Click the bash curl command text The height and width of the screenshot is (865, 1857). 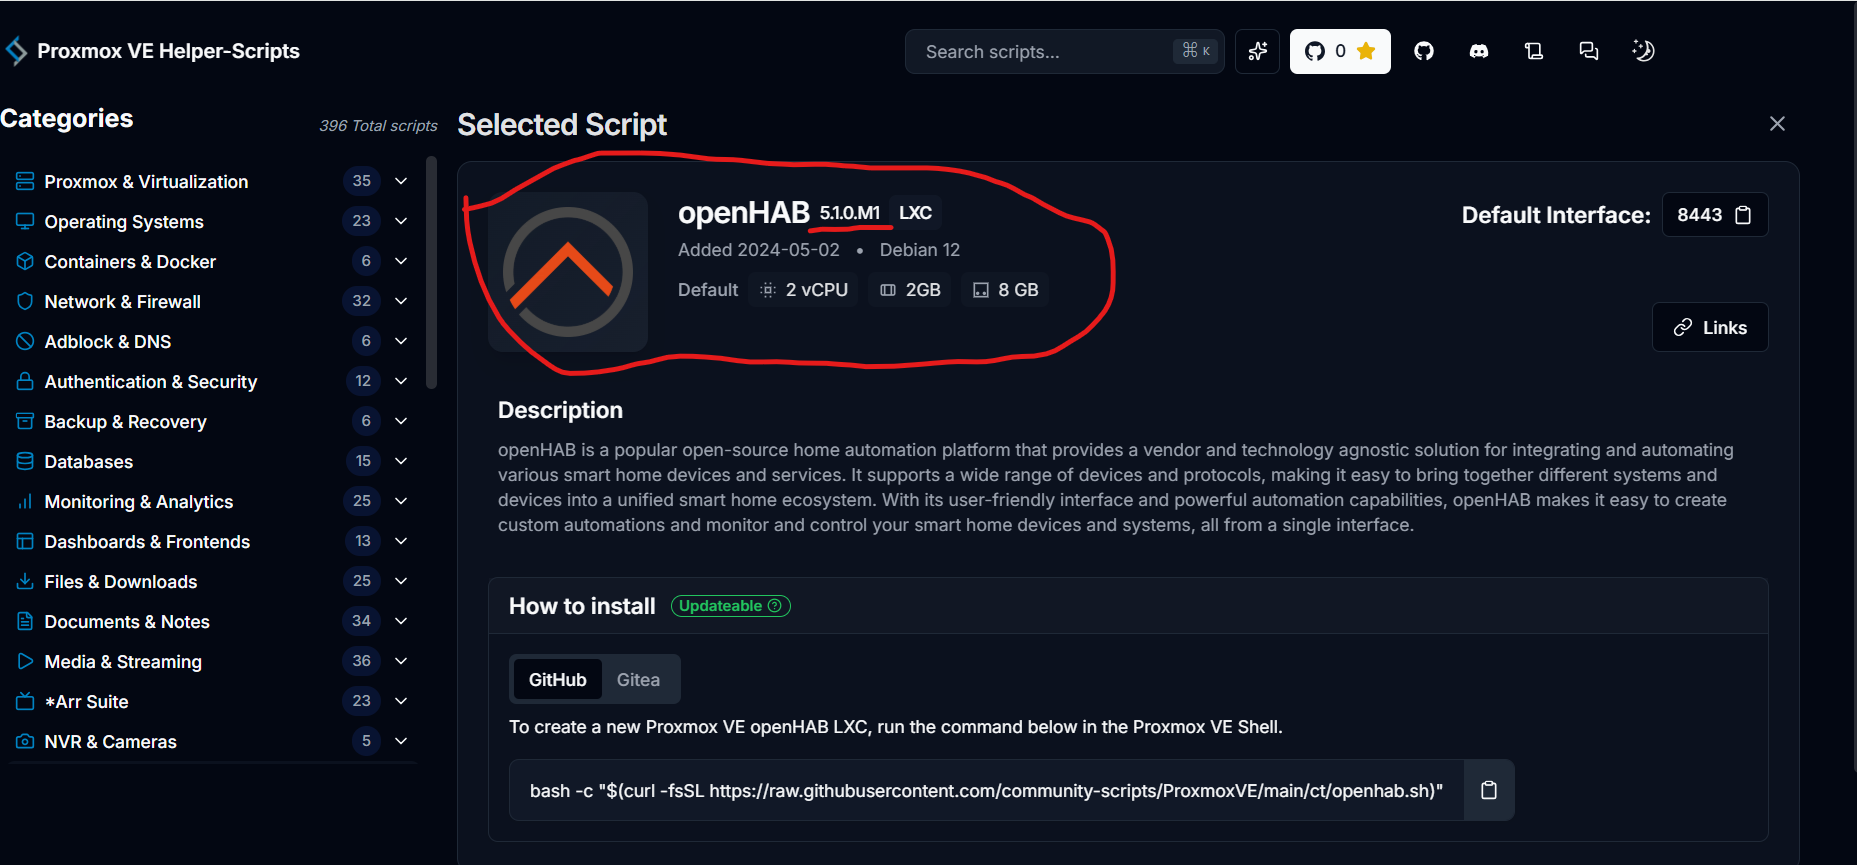pyautogui.click(x=986, y=791)
